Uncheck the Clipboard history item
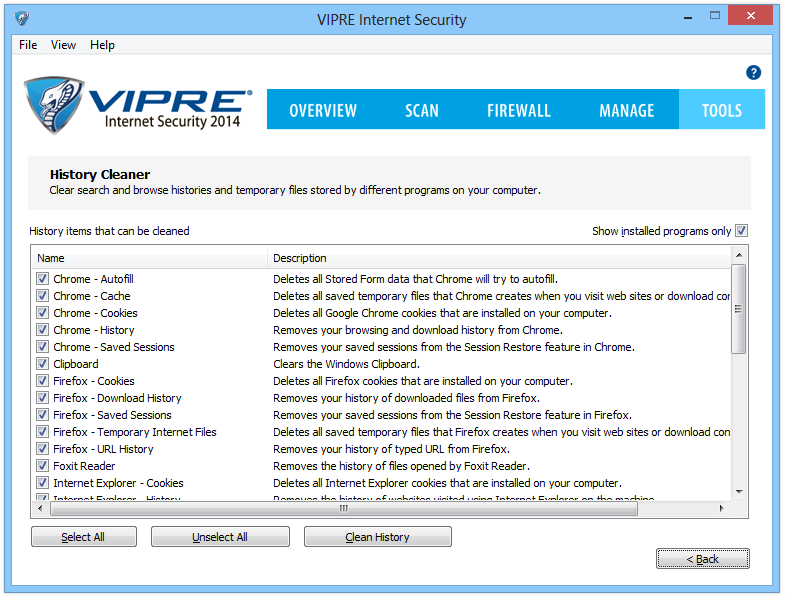The height and width of the screenshot is (597, 785). (43, 364)
